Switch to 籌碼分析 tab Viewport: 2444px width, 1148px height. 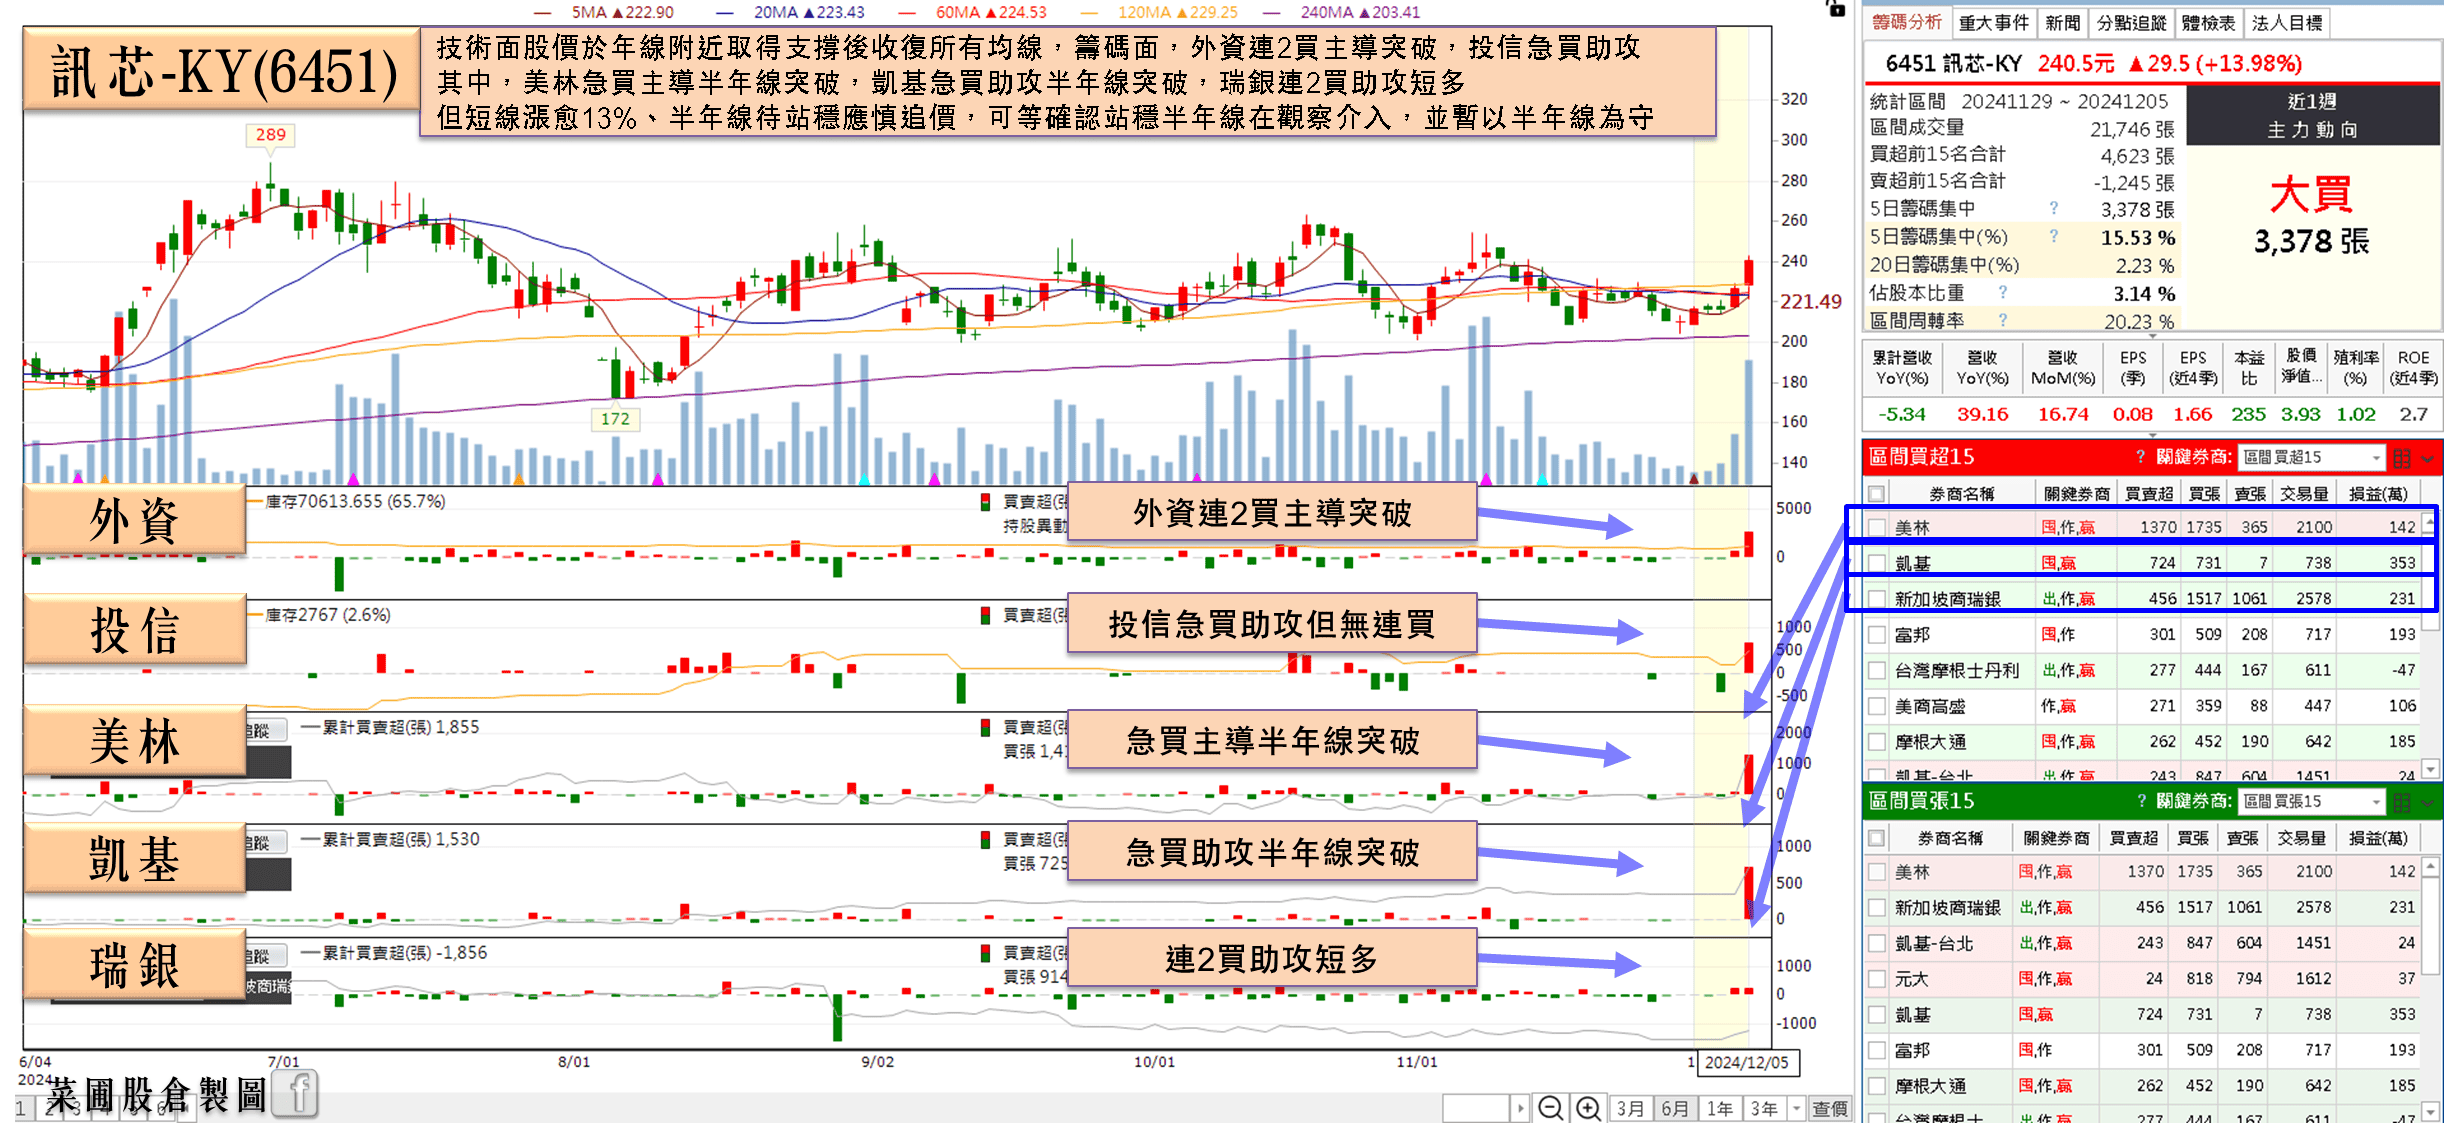pyautogui.click(x=1907, y=22)
